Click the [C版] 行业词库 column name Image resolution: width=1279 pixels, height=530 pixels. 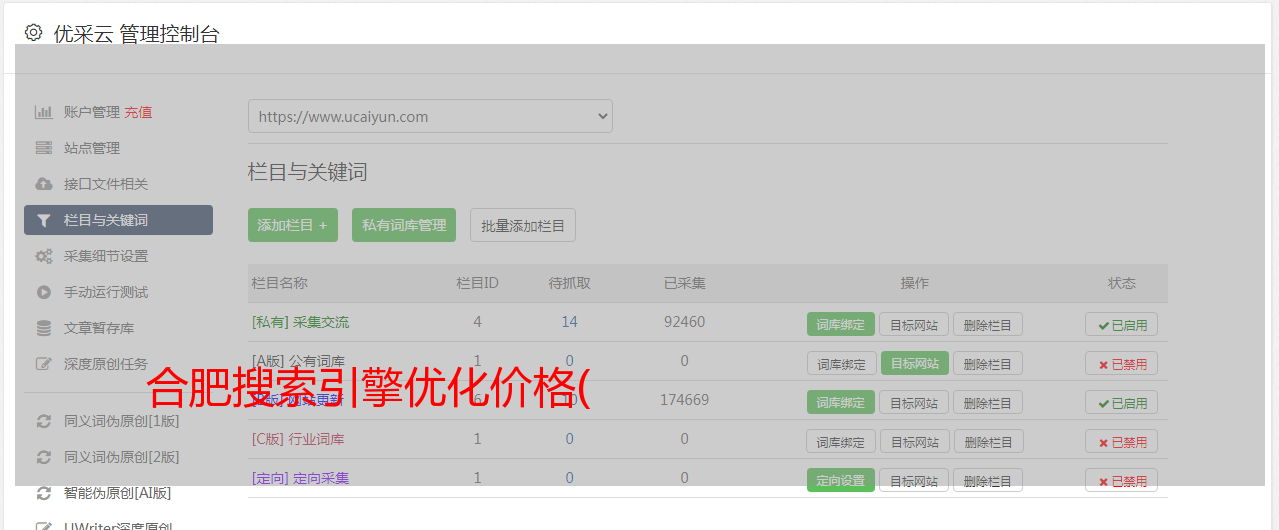[x=298, y=439]
